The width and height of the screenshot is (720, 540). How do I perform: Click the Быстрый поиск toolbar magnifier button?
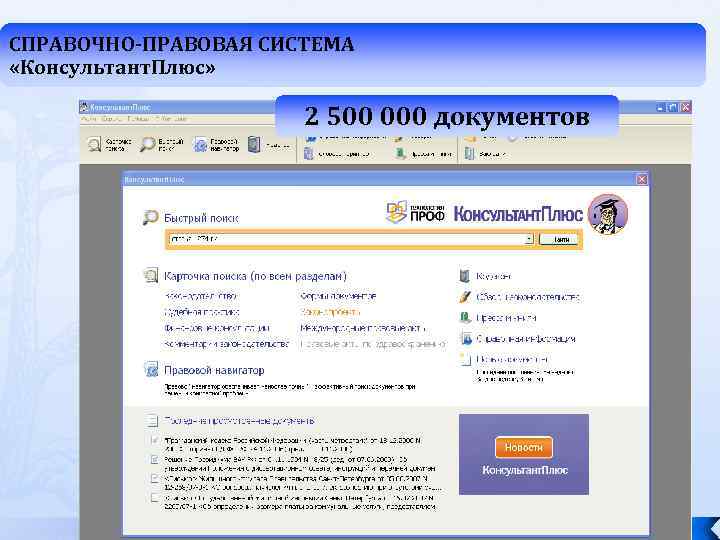click(x=162, y=145)
